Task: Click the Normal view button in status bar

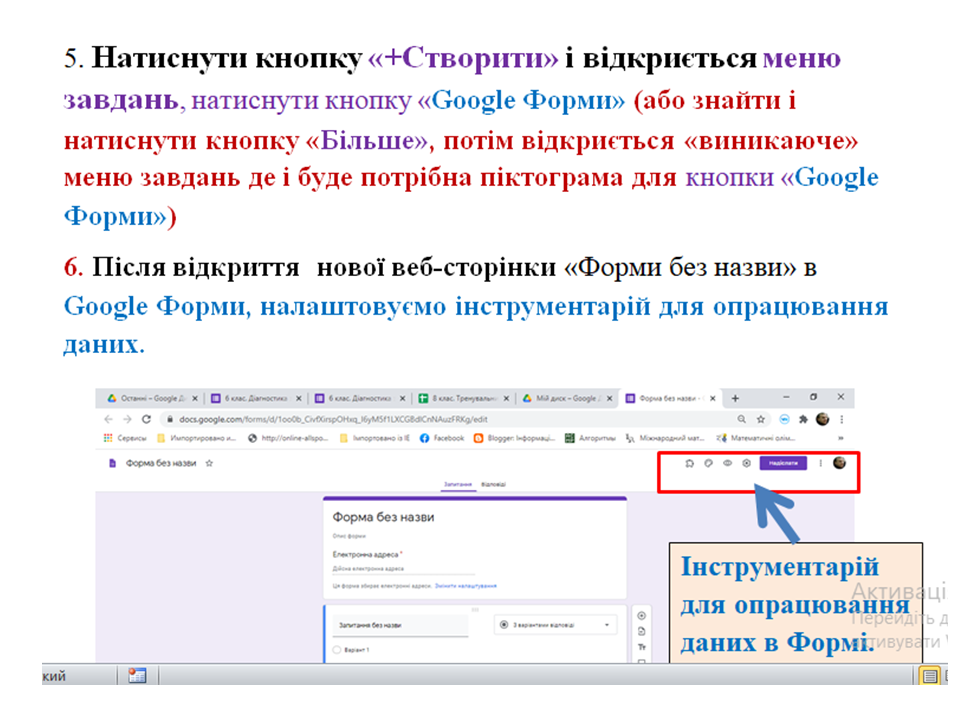Action: pos(930,676)
